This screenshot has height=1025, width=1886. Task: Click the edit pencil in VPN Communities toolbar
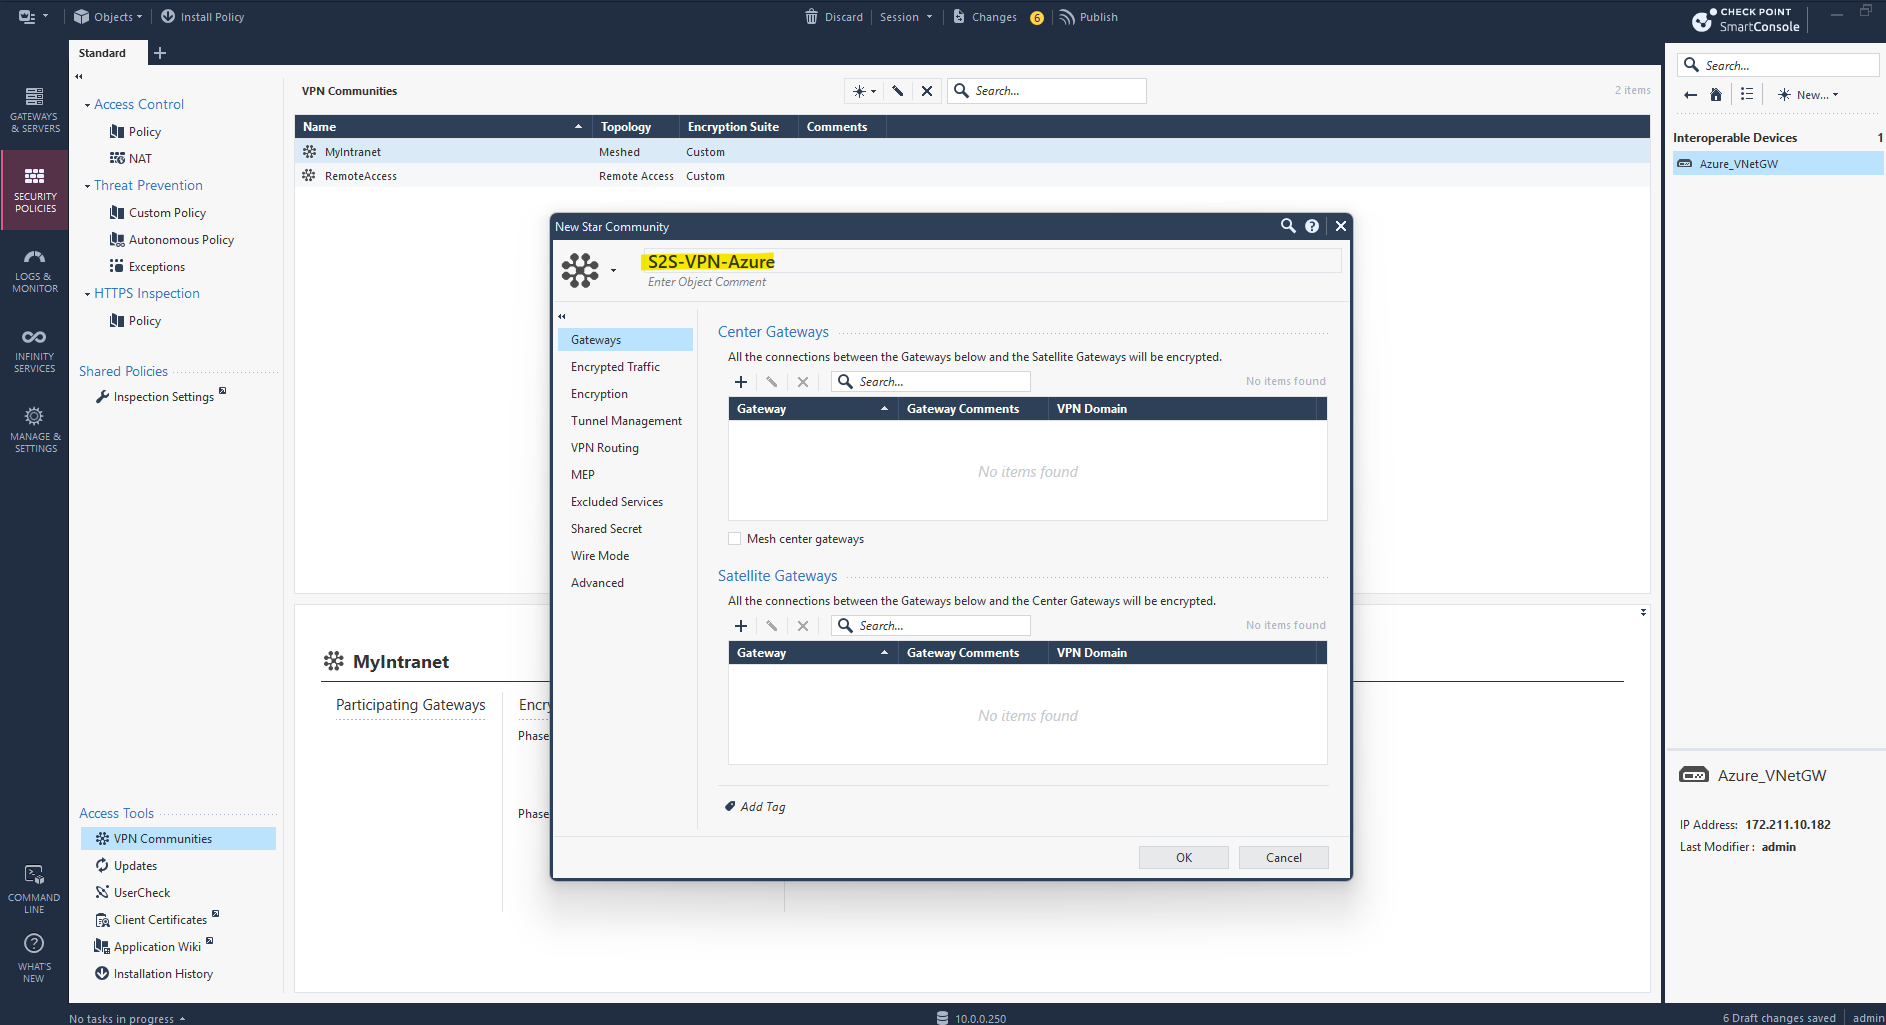point(898,91)
